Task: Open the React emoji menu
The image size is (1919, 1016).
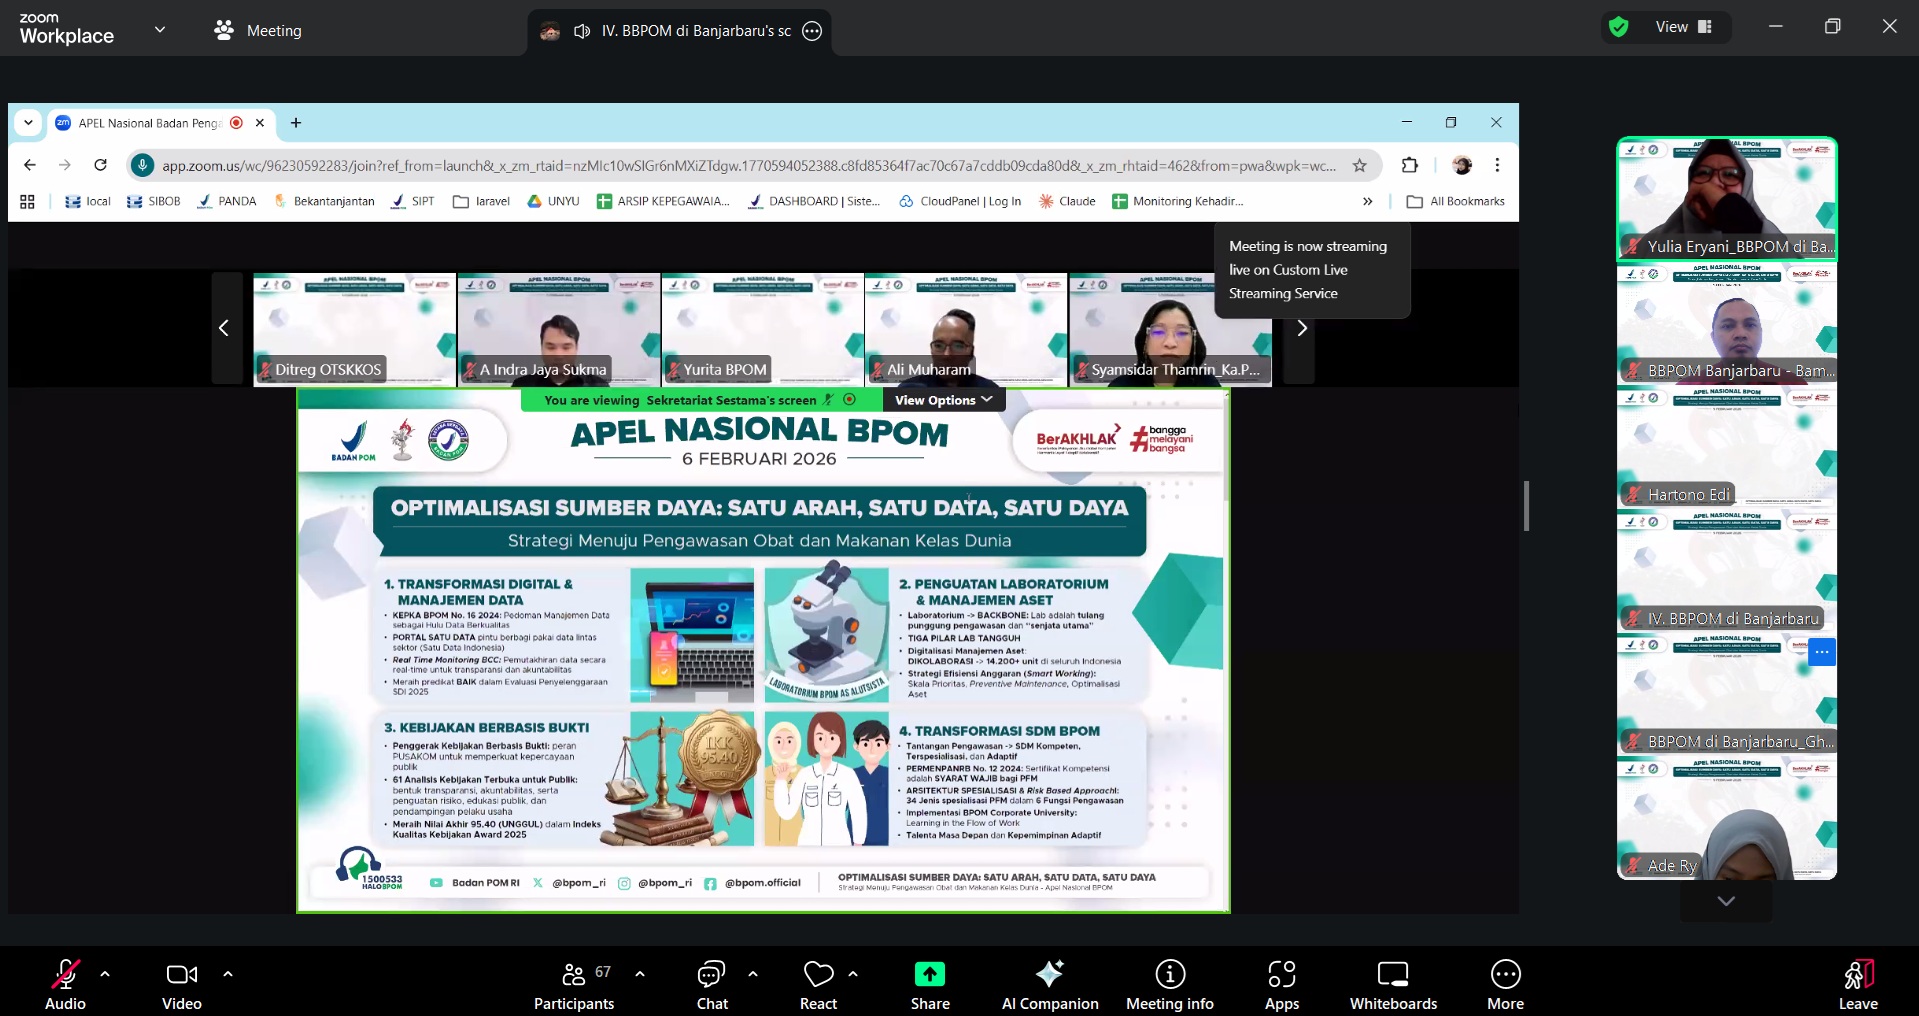Action: point(818,984)
